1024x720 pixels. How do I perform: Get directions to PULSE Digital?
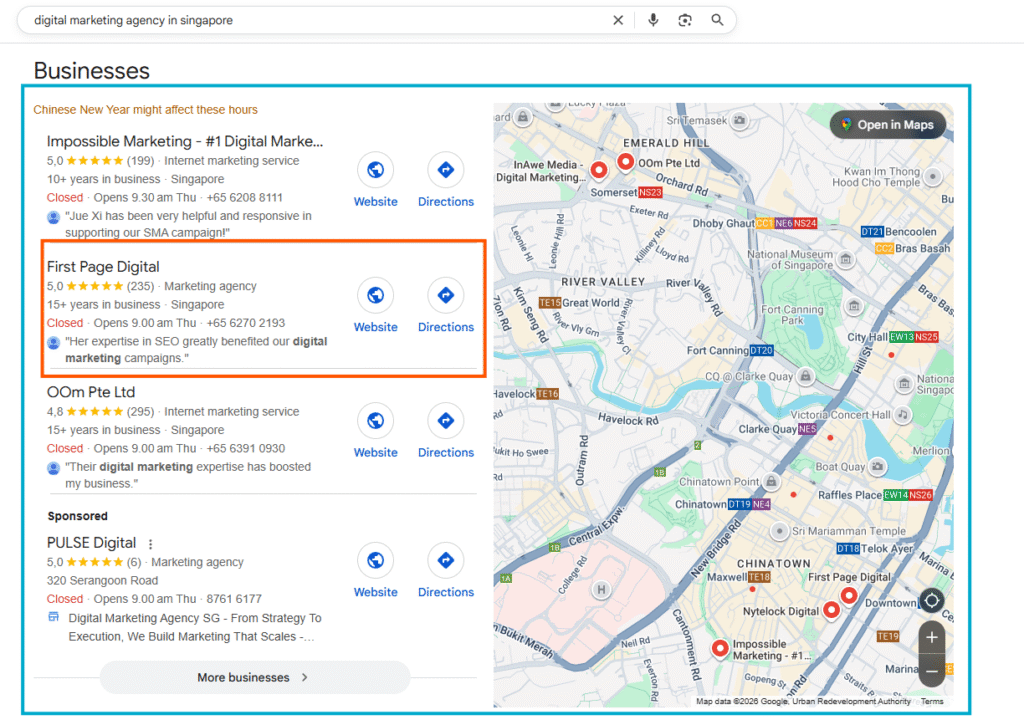[x=445, y=560]
